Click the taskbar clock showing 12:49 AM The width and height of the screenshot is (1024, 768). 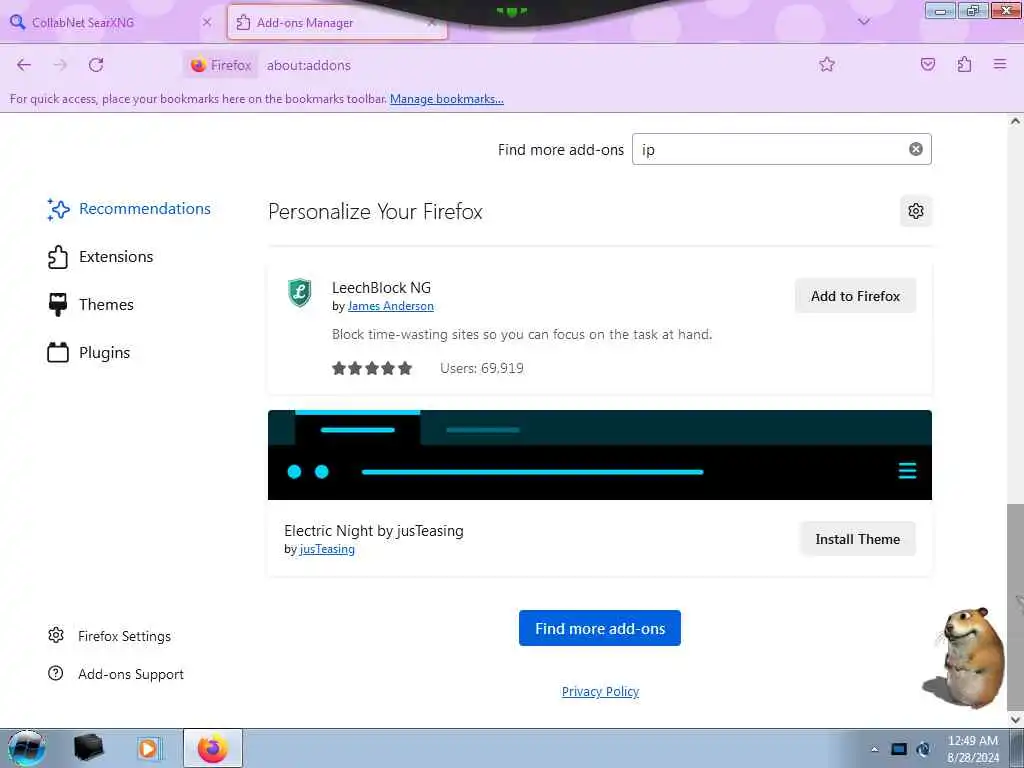[x=972, y=748]
